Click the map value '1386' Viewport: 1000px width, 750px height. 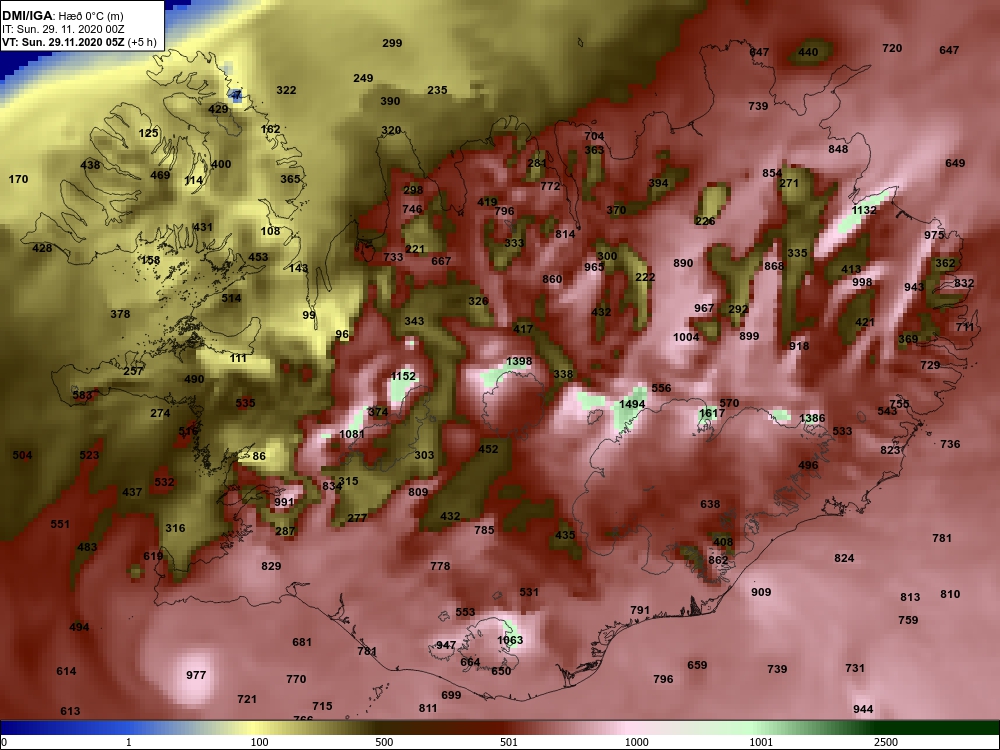[x=812, y=418]
